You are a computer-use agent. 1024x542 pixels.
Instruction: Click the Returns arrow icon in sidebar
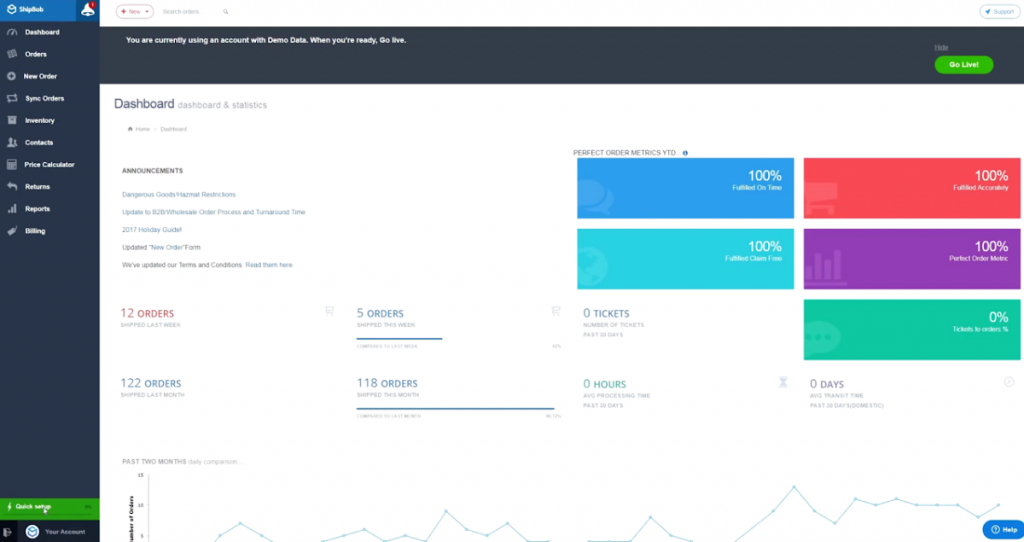tap(11, 186)
